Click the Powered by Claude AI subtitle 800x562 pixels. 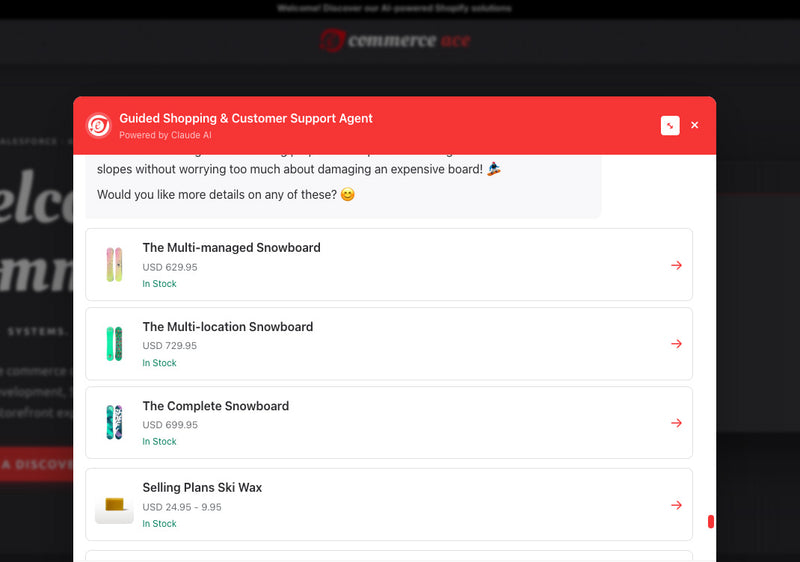point(165,135)
